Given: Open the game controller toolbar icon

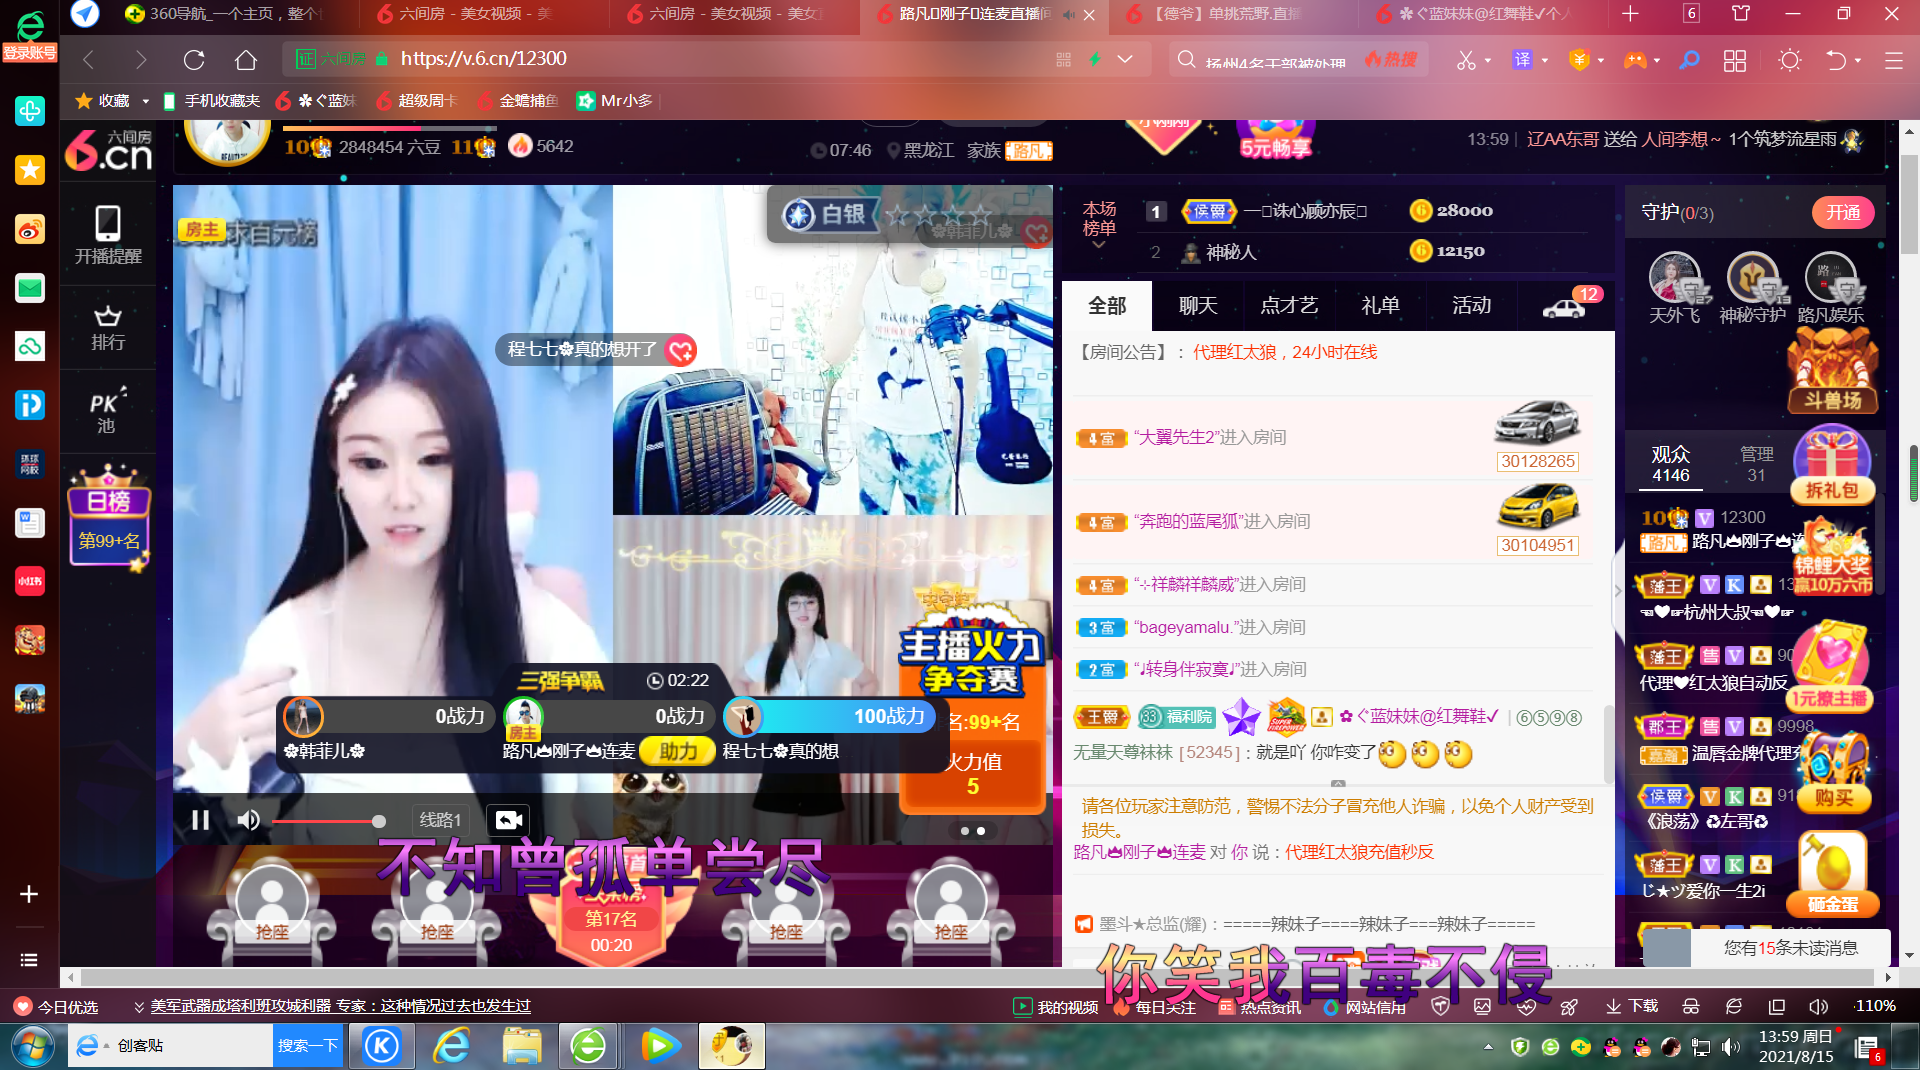Looking at the screenshot, I should tap(1635, 60).
